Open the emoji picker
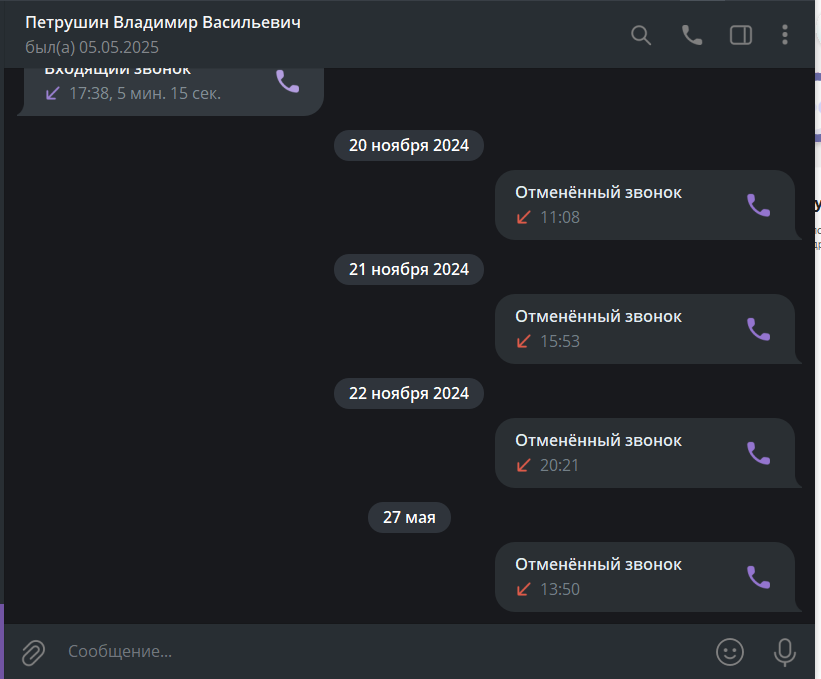The width and height of the screenshot is (821, 679). point(730,652)
